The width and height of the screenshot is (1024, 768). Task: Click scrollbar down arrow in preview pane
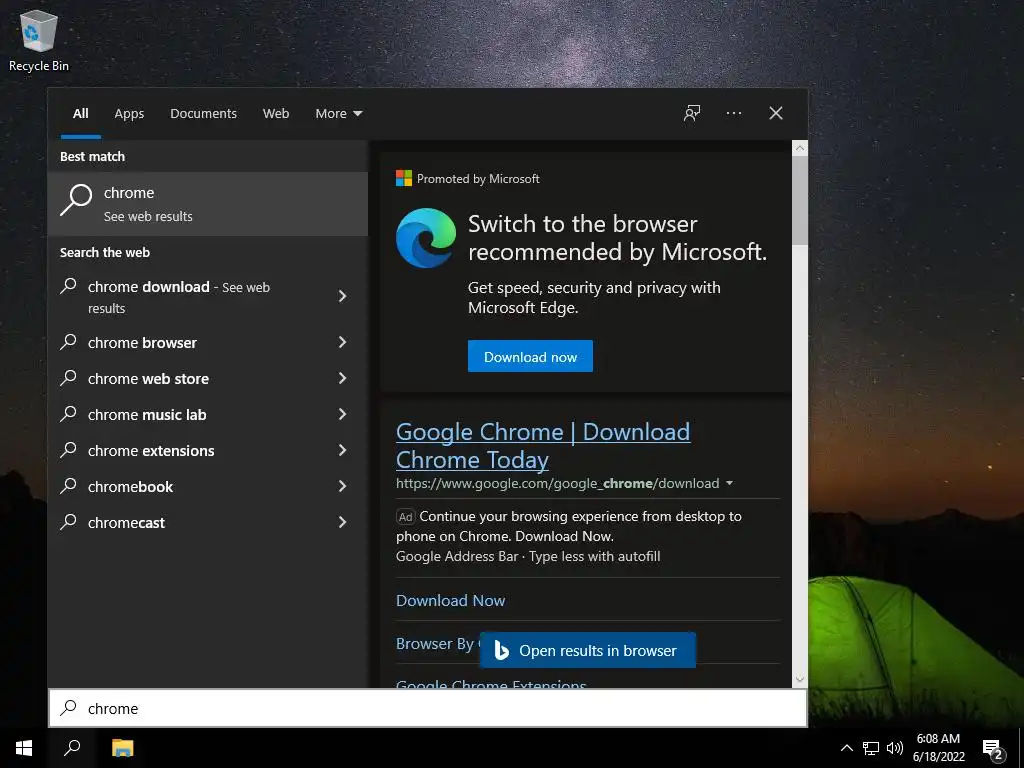799,679
